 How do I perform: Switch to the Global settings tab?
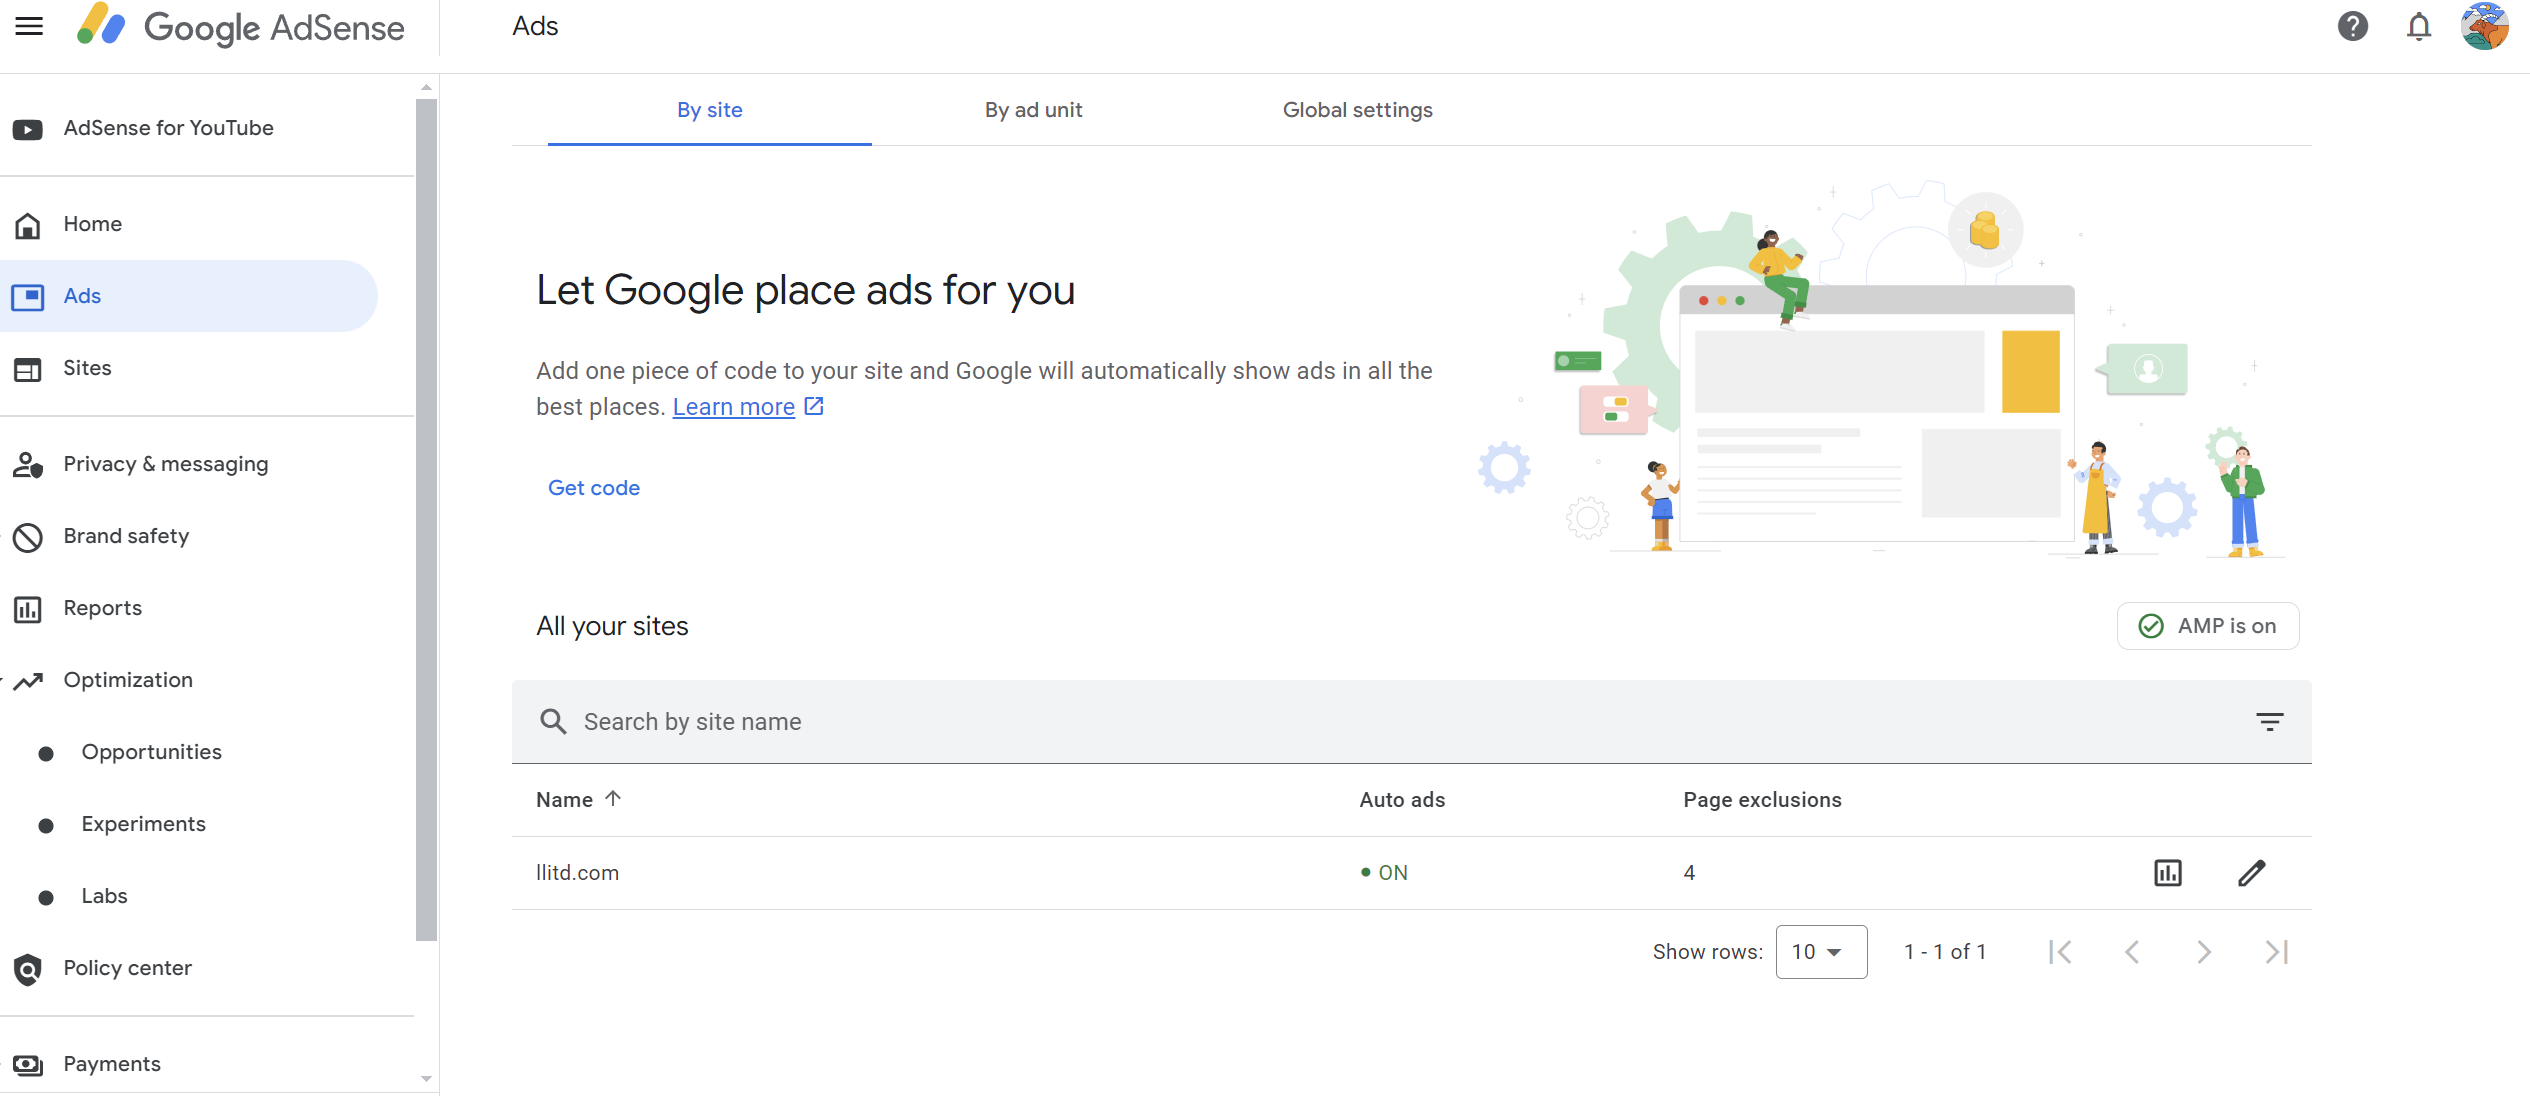1357,110
